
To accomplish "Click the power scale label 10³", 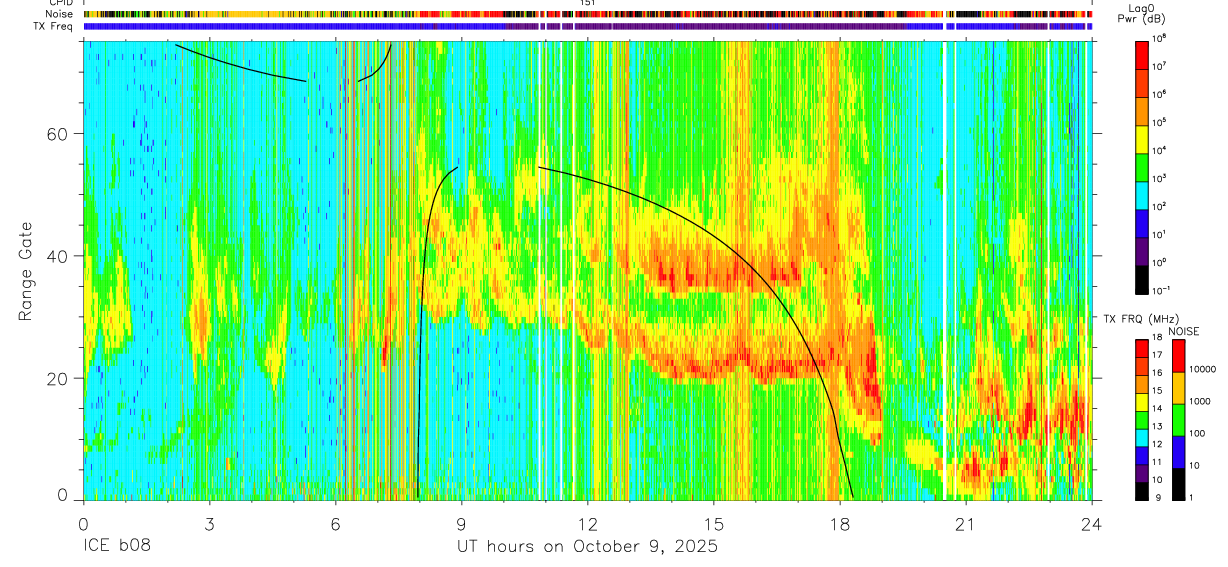I will [x=1159, y=178].
